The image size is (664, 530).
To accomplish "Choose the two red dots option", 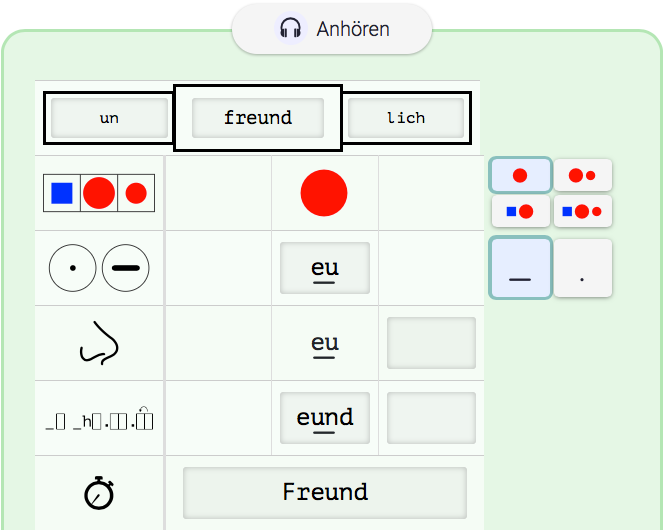I will coord(582,175).
